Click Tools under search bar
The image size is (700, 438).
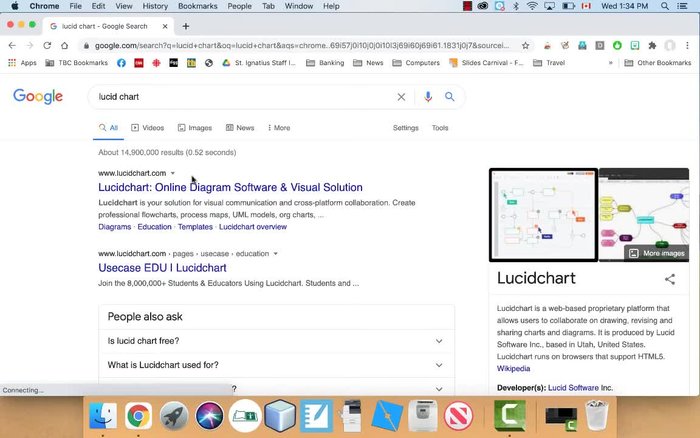(x=440, y=128)
